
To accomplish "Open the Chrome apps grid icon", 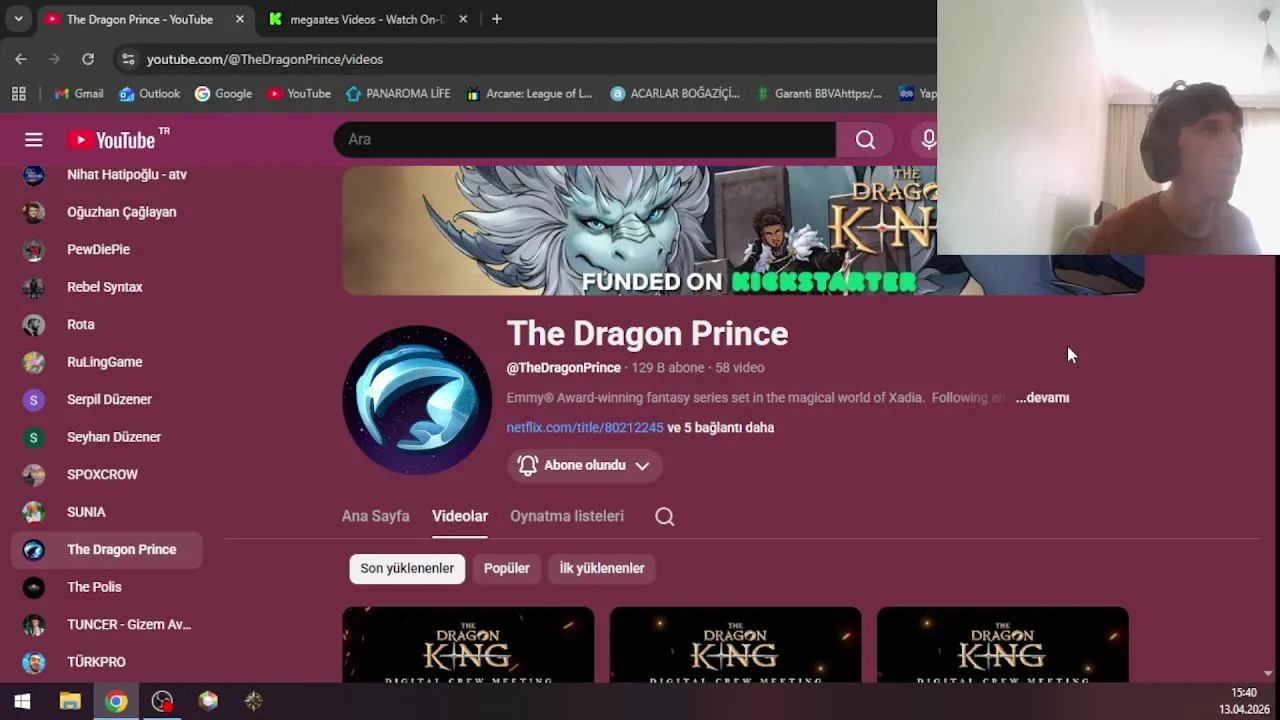I will click(18, 93).
